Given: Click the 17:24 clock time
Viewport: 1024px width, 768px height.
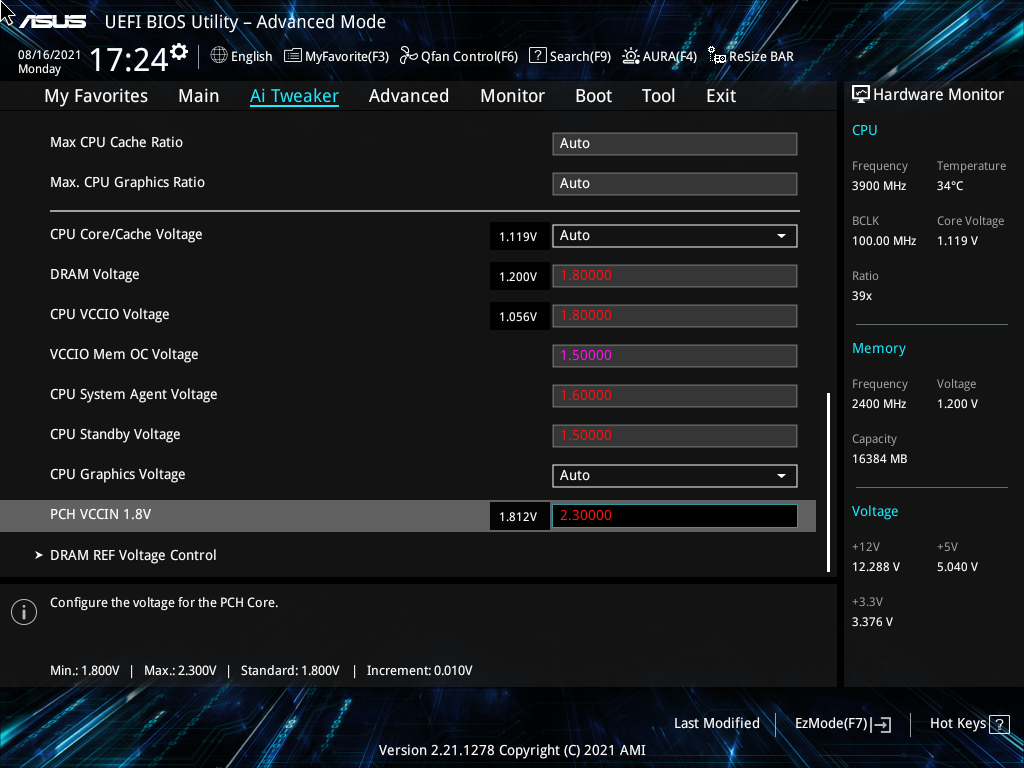Looking at the screenshot, I should [x=128, y=60].
